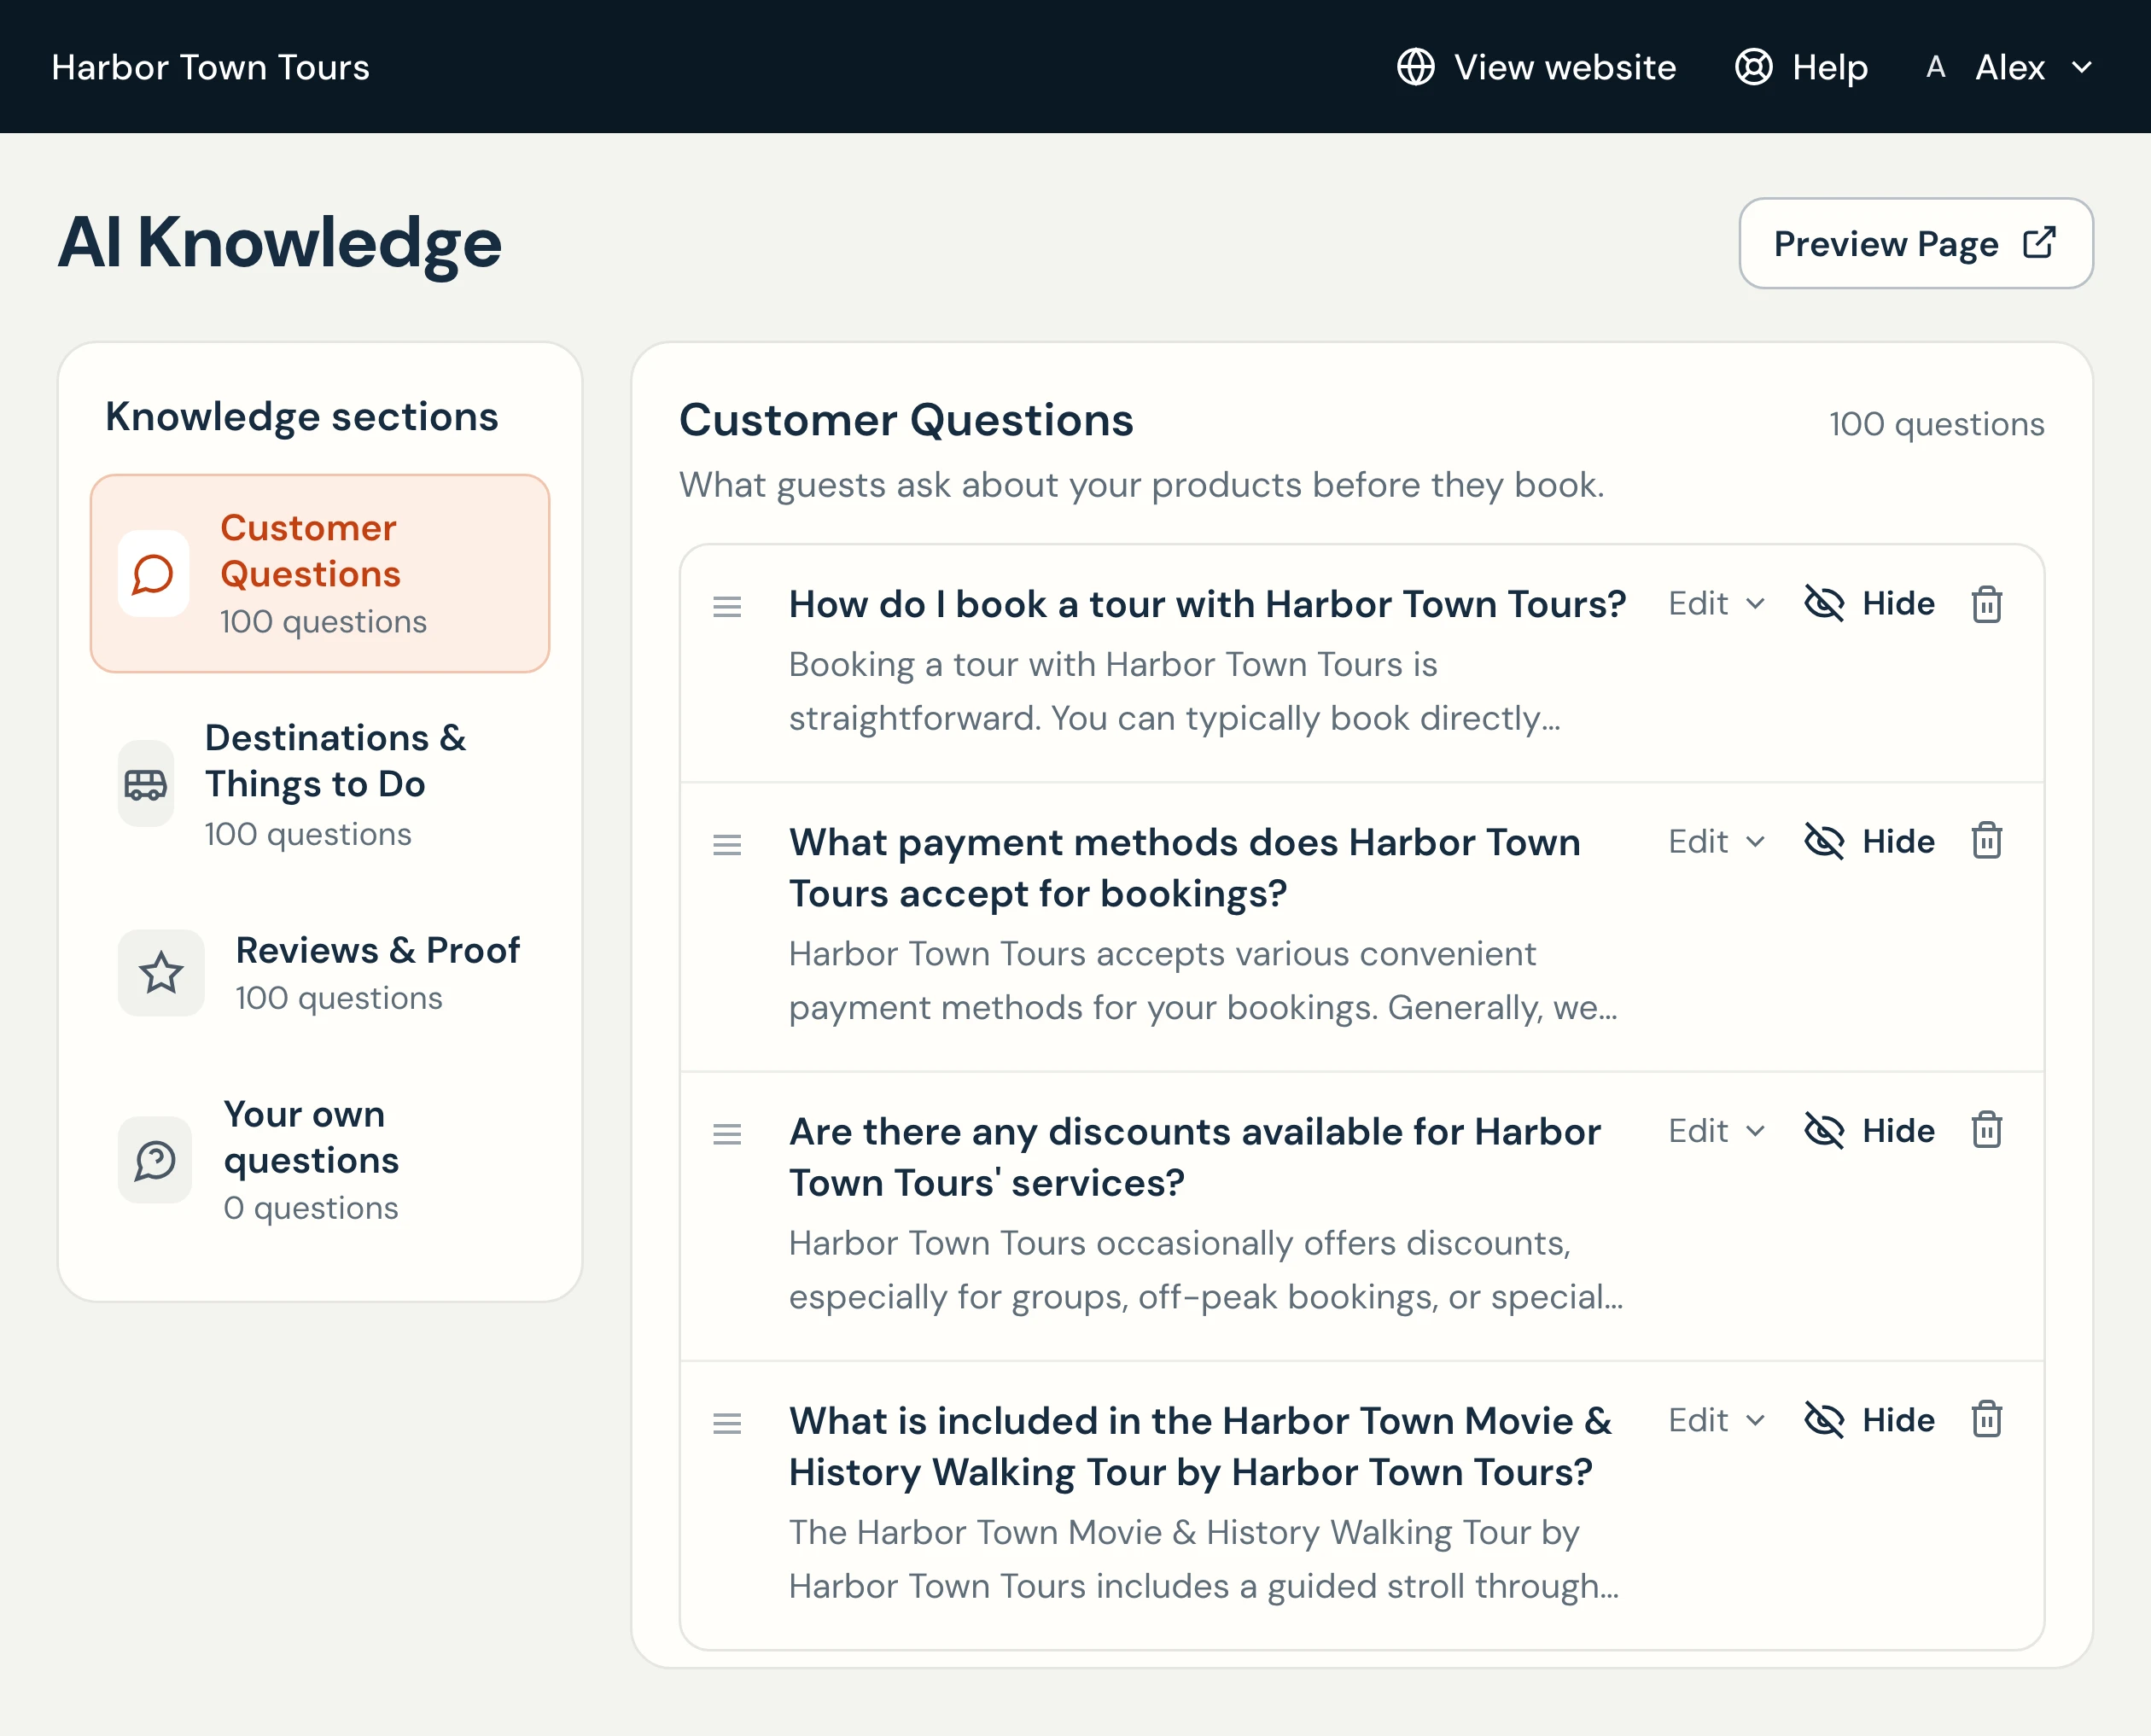Viewport: 2151px width, 1736px height.
Task: Click the drag handle of the discounts question
Action: [727, 1134]
